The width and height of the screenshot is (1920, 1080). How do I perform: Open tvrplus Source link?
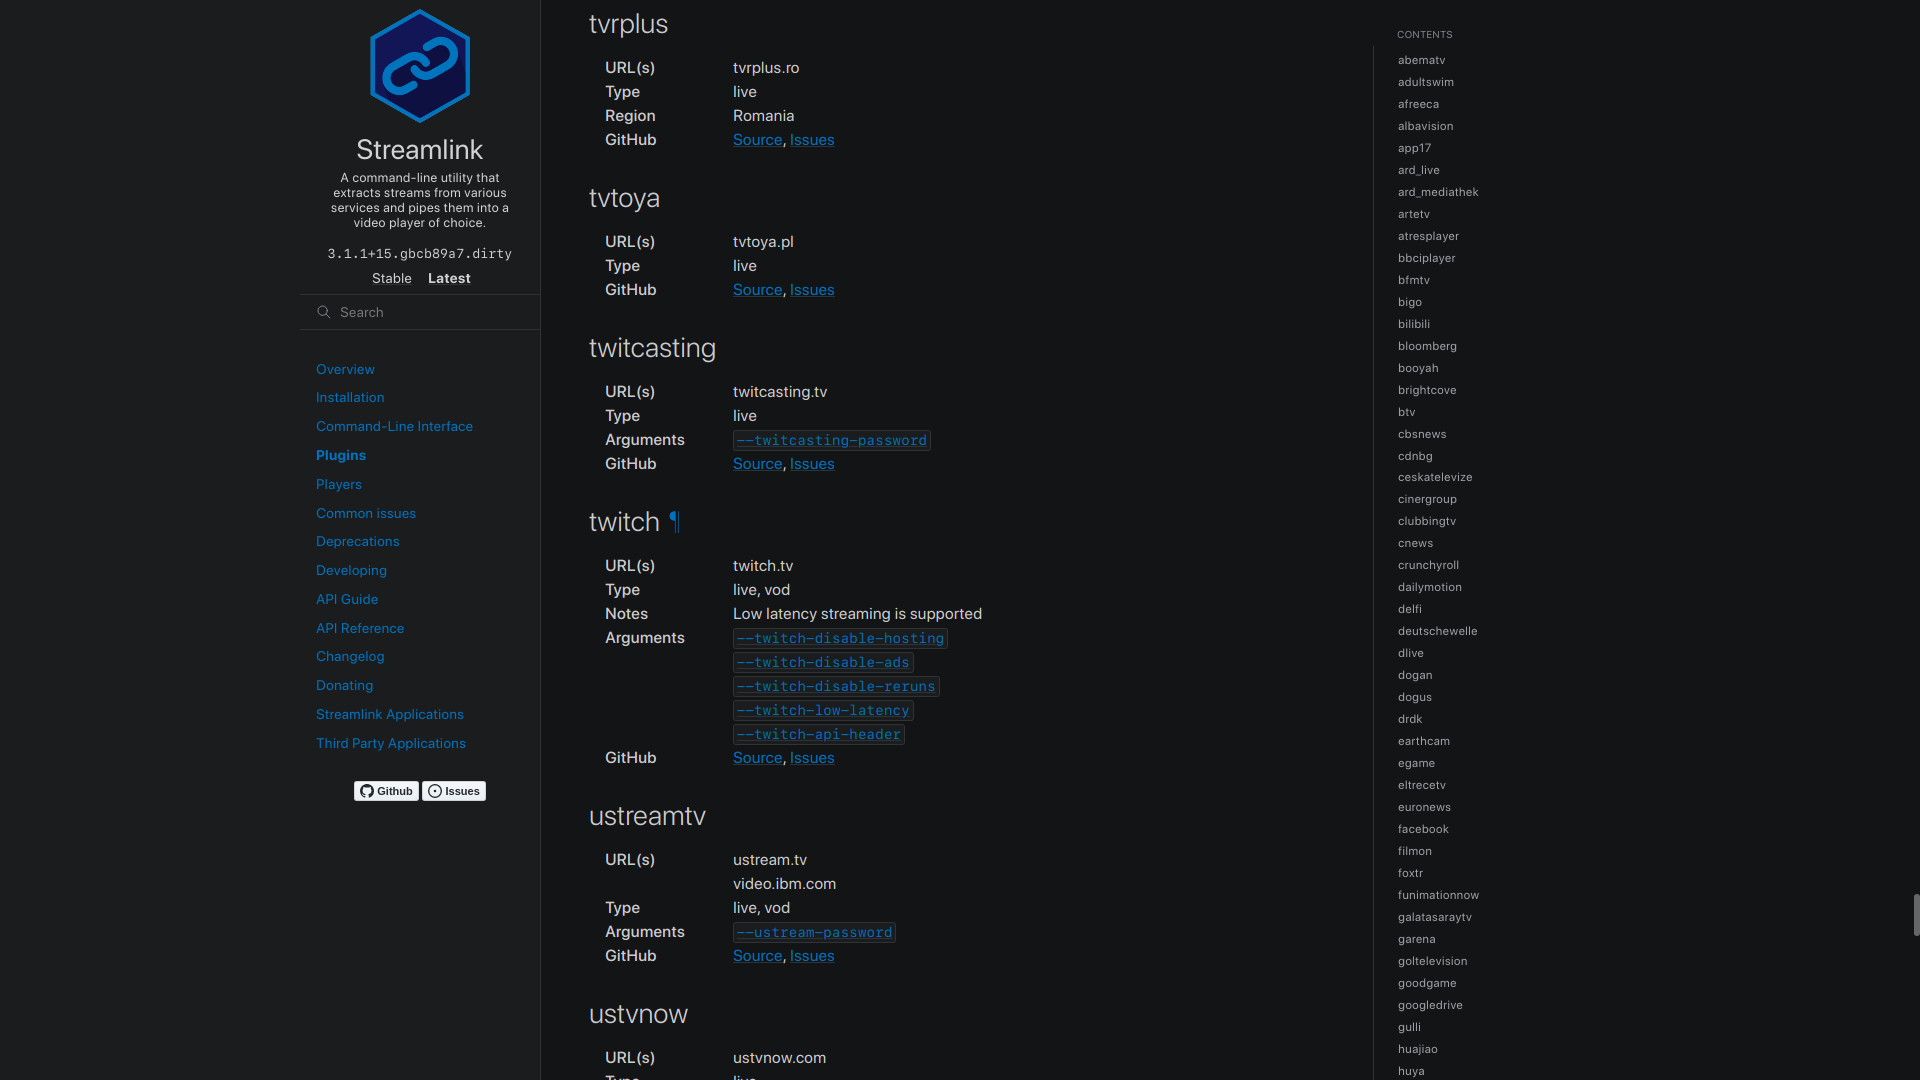point(757,140)
